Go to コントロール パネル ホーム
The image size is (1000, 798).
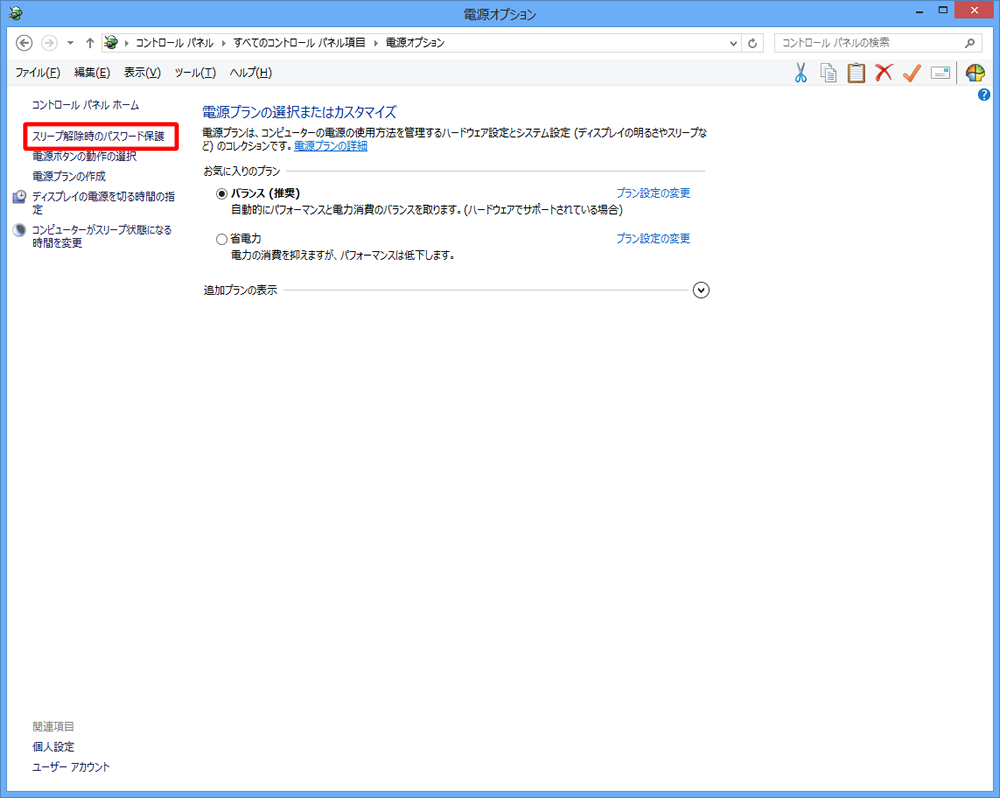85,105
